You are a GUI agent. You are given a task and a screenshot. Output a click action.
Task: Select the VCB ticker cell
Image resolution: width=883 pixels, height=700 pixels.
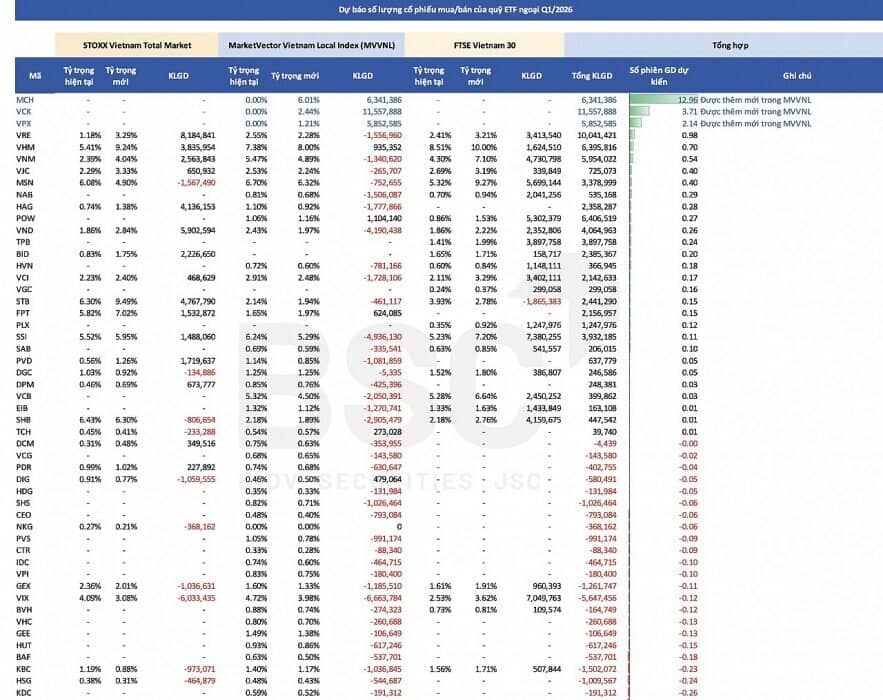(24, 396)
